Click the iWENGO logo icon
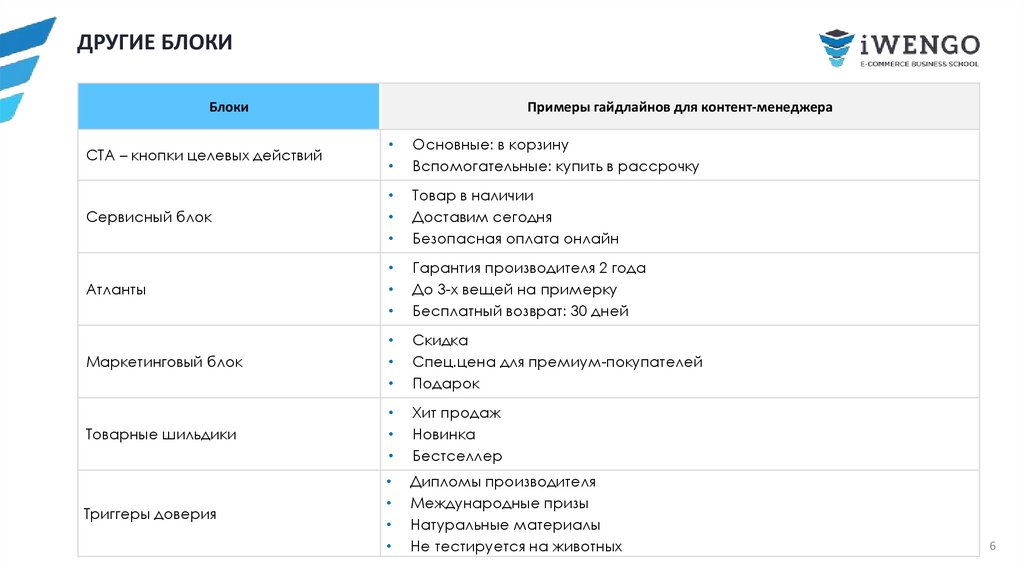Viewport: 1024px width, 574px height. coord(836,48)
